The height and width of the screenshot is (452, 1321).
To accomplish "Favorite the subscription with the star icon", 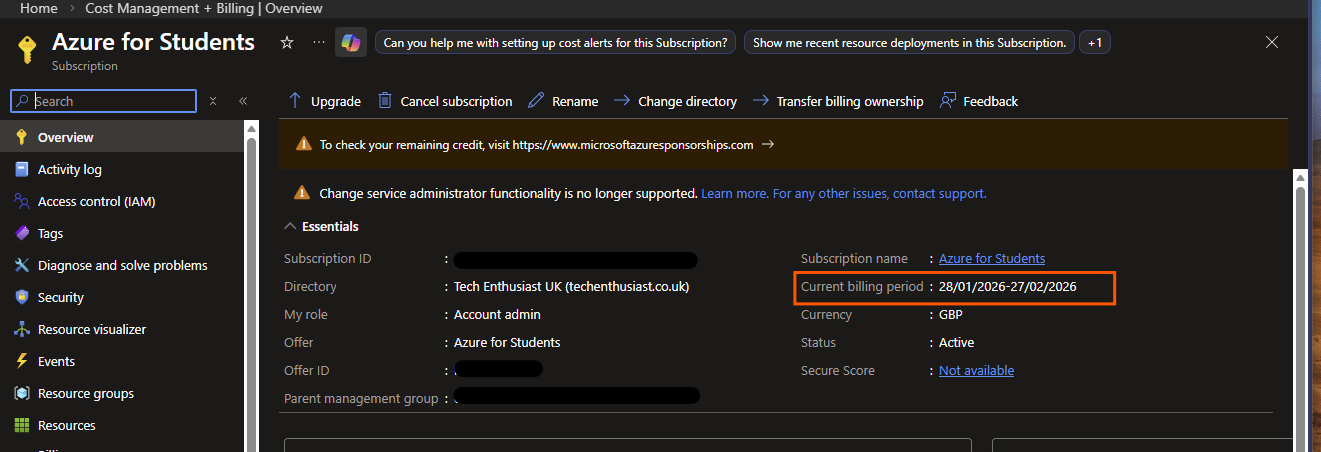I will coord(287,43).
